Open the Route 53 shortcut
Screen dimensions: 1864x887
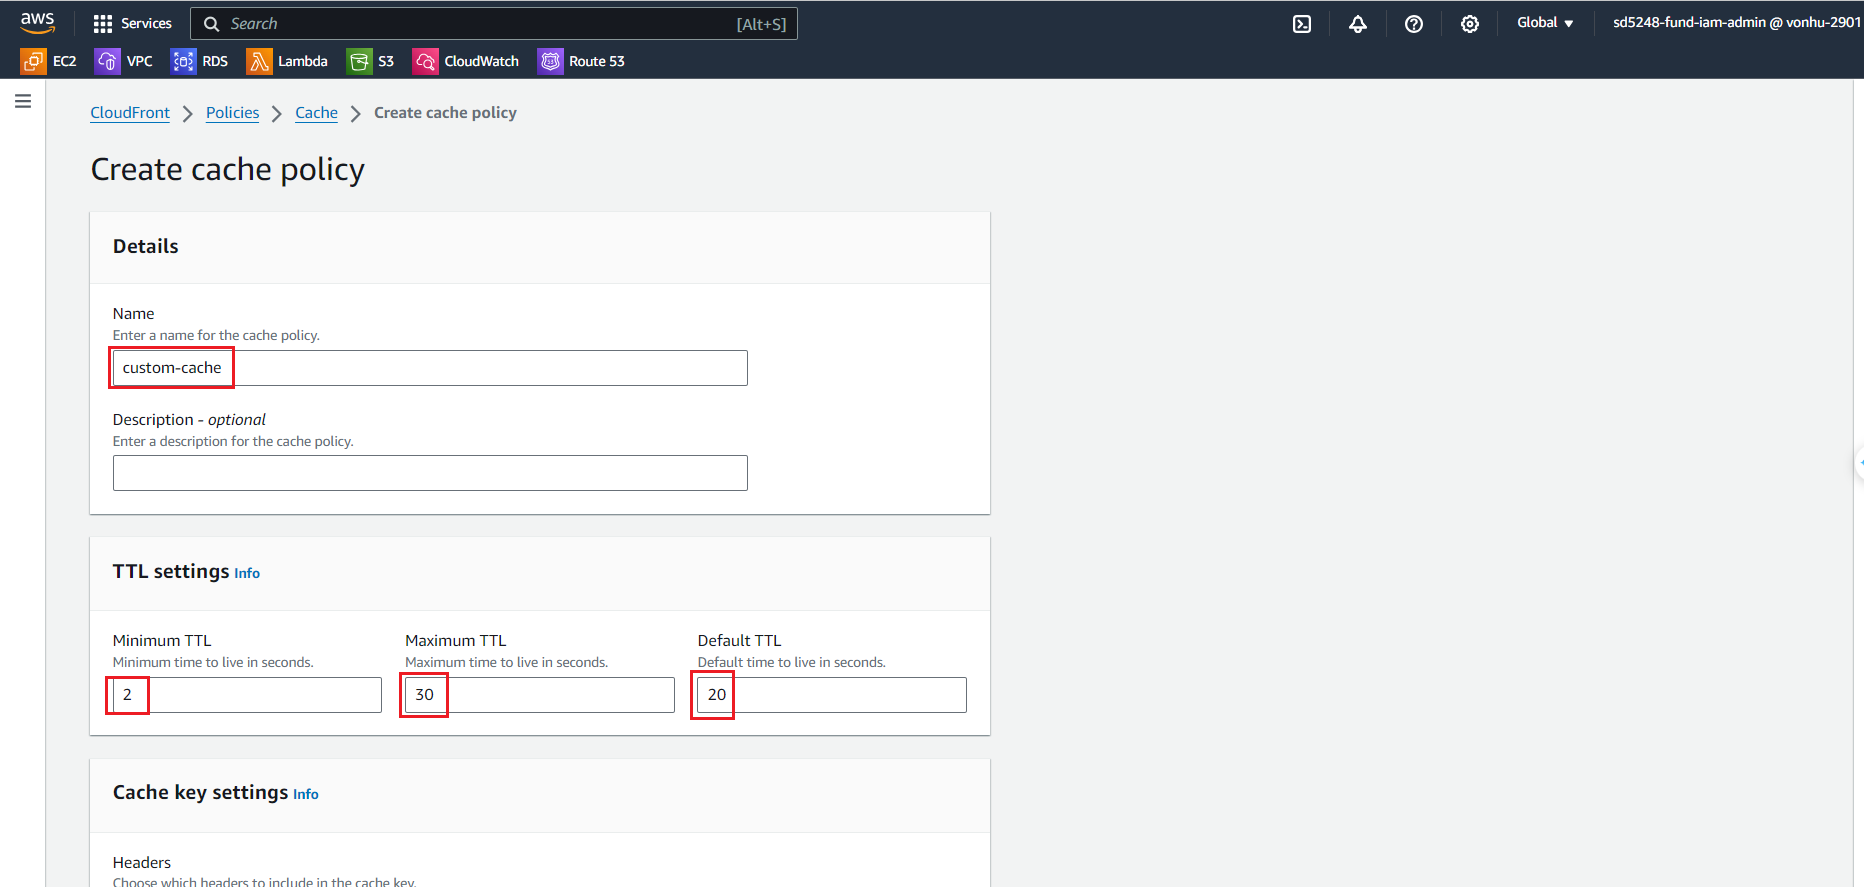pos(581,61)
